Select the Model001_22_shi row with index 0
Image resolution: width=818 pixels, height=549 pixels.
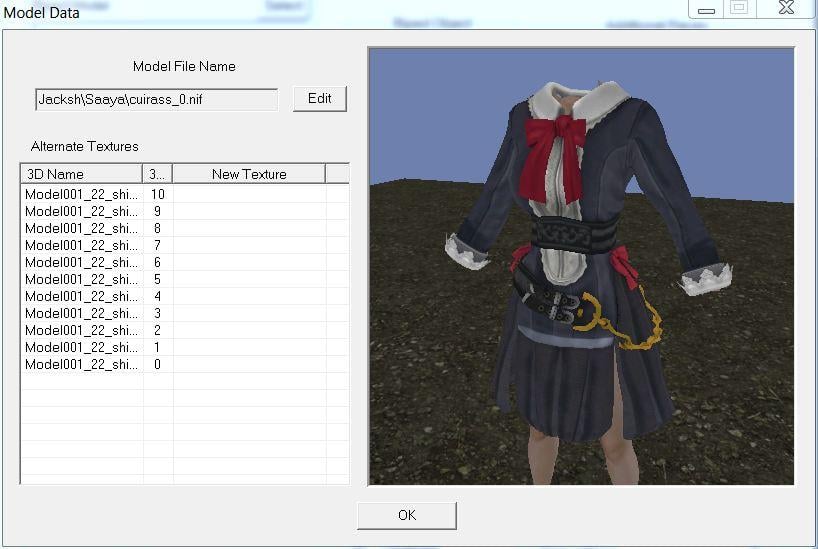pyautogui.click(x=185, y=364)
